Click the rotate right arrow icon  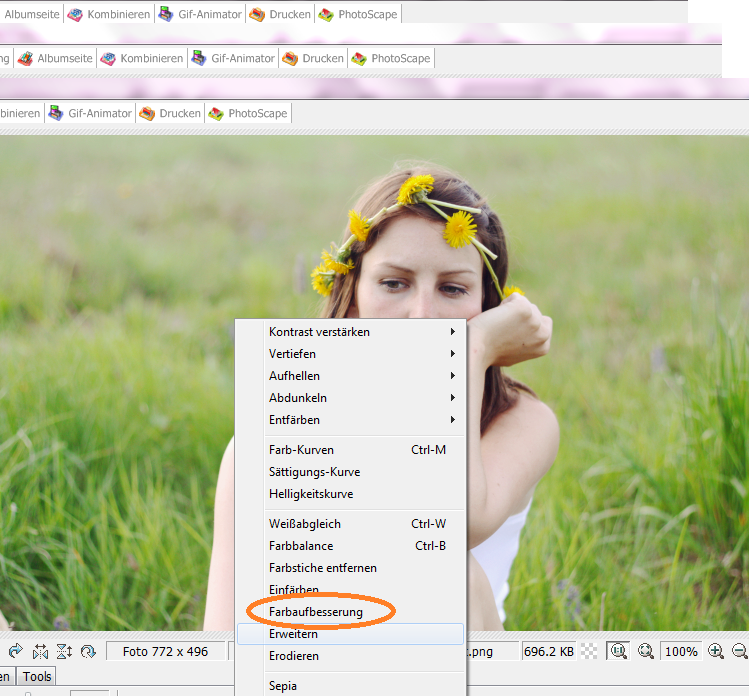coord(15,651)
